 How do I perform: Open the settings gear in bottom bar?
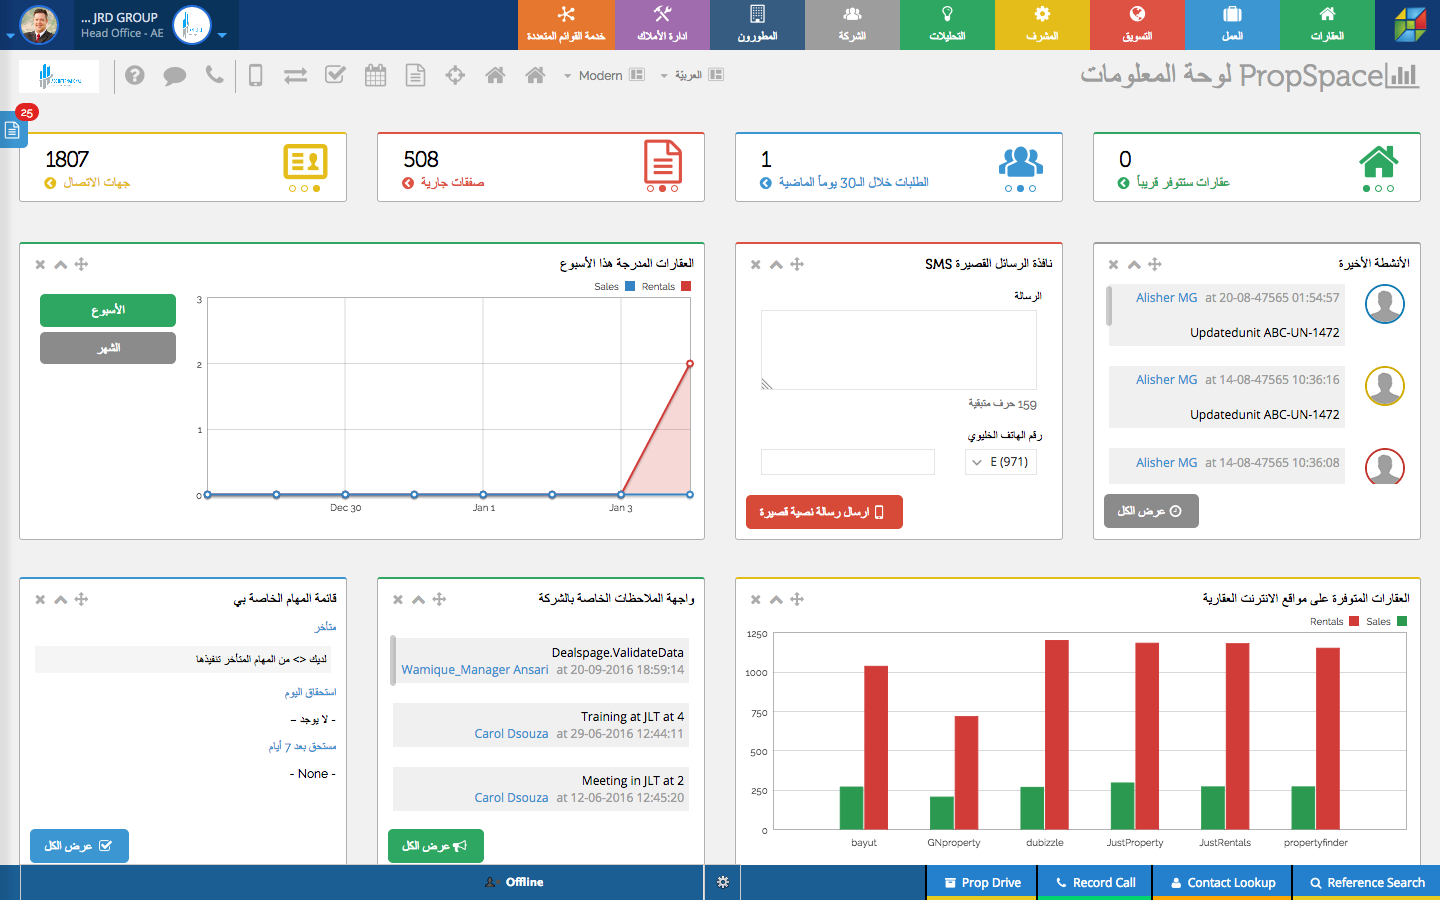tap(723, 882)
